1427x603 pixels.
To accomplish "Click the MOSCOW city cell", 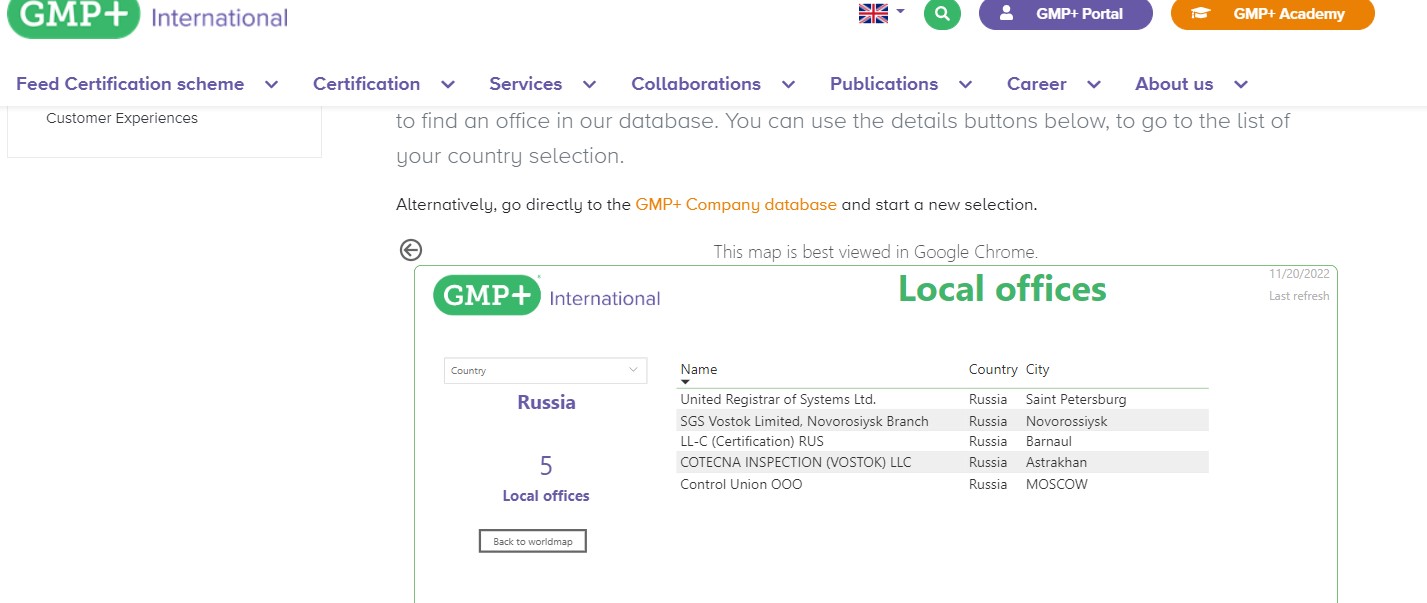I will [1057, 484].
